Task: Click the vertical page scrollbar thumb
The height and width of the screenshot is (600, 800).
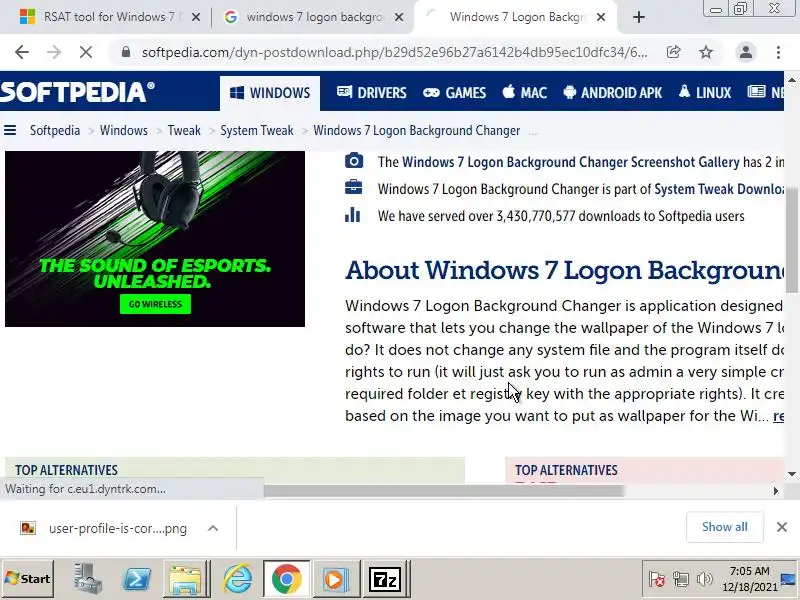Action: 792,240
